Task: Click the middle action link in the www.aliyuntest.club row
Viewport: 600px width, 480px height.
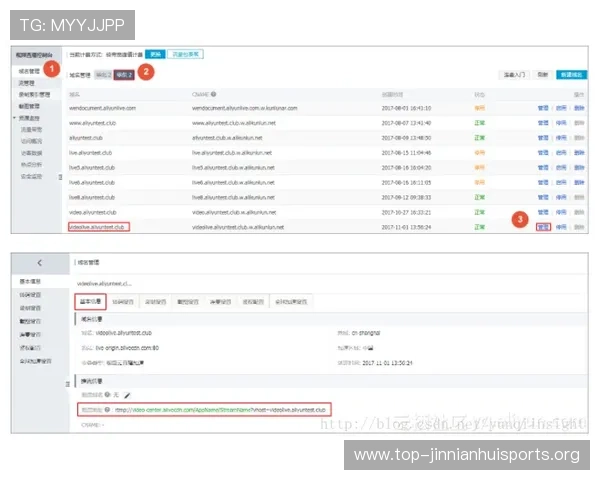Action: (561, 123)
